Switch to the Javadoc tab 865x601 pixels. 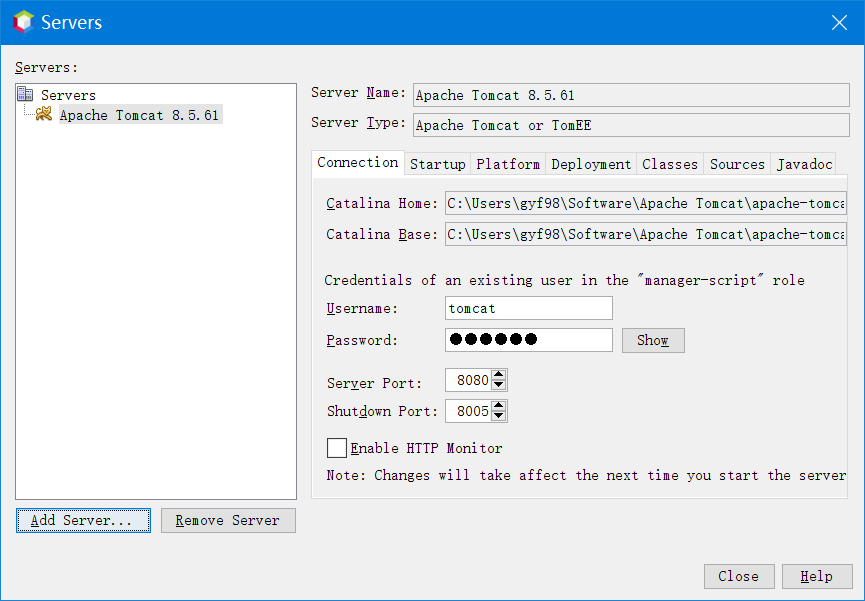804,164
